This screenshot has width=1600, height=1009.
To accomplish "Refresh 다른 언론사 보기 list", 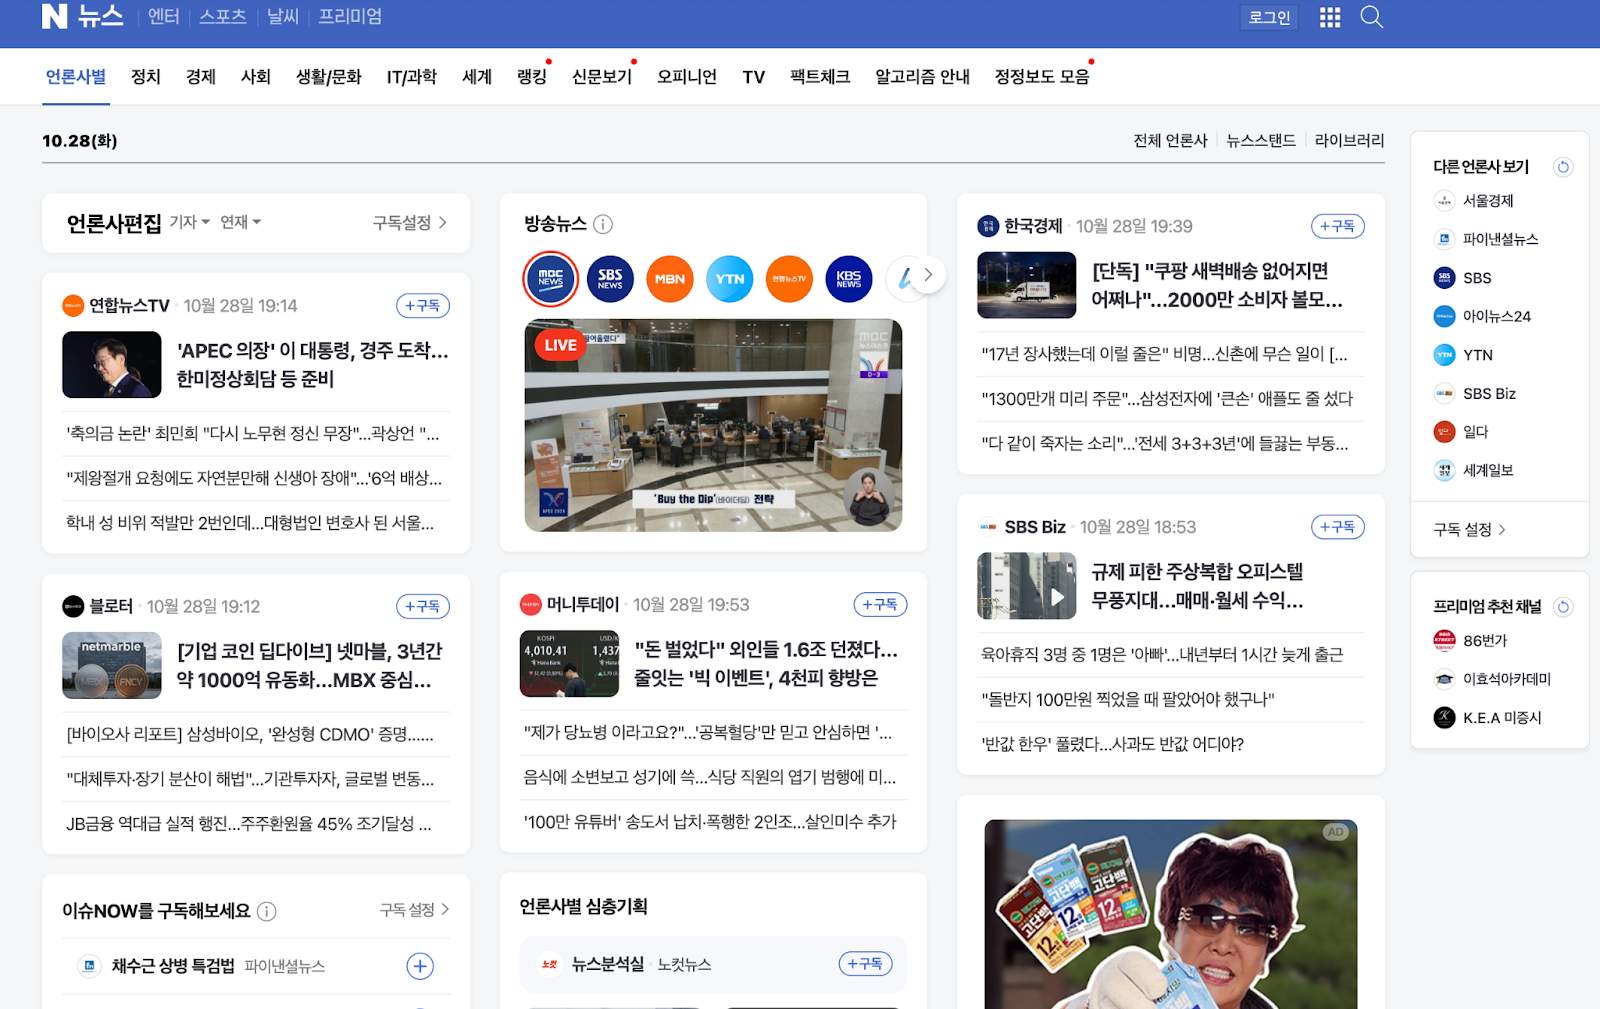I will click(x=1563, y=167).
